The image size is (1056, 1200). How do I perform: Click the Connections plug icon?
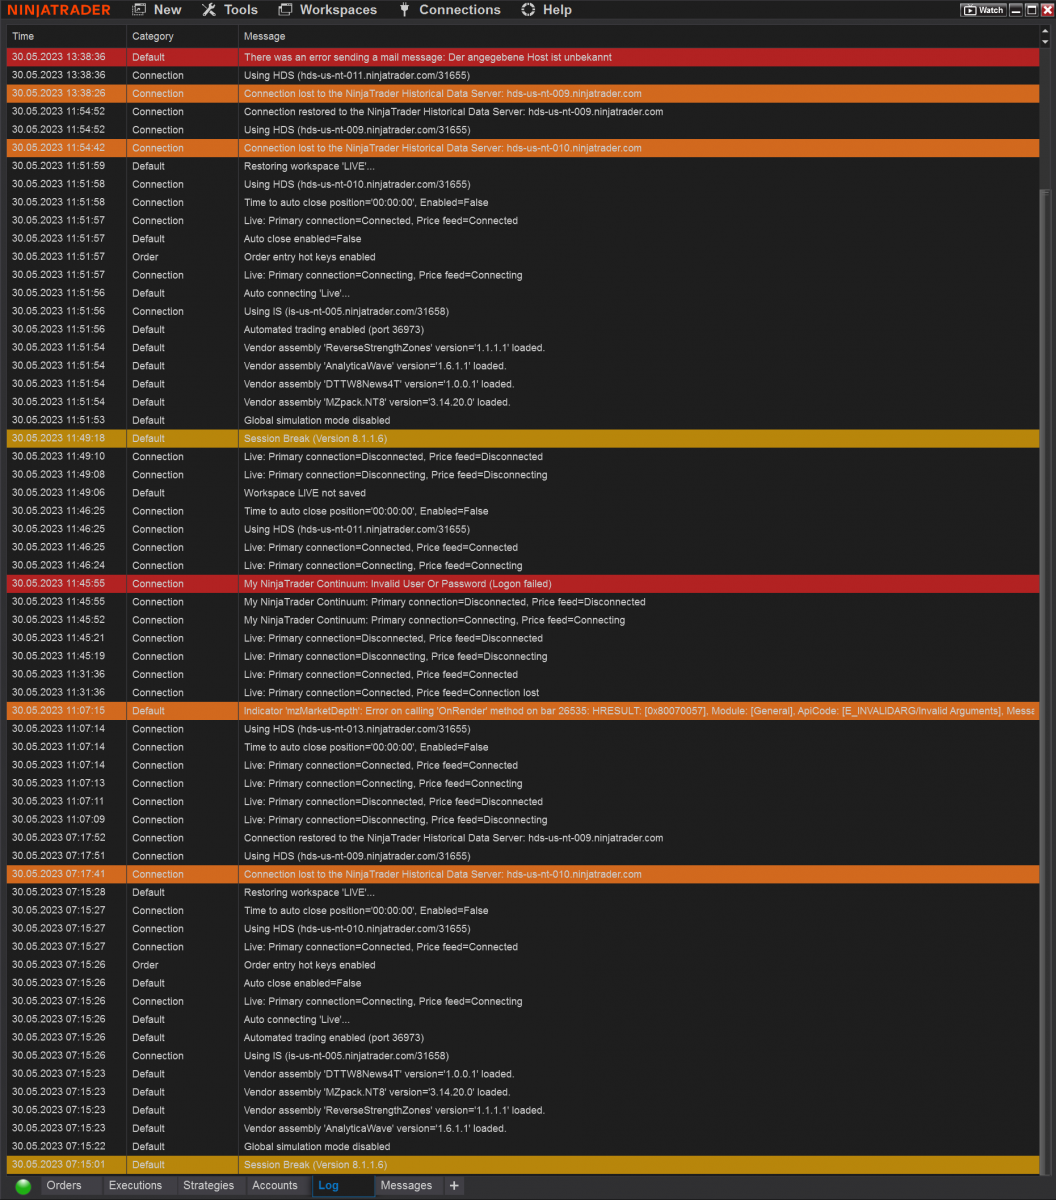(404, 10)
